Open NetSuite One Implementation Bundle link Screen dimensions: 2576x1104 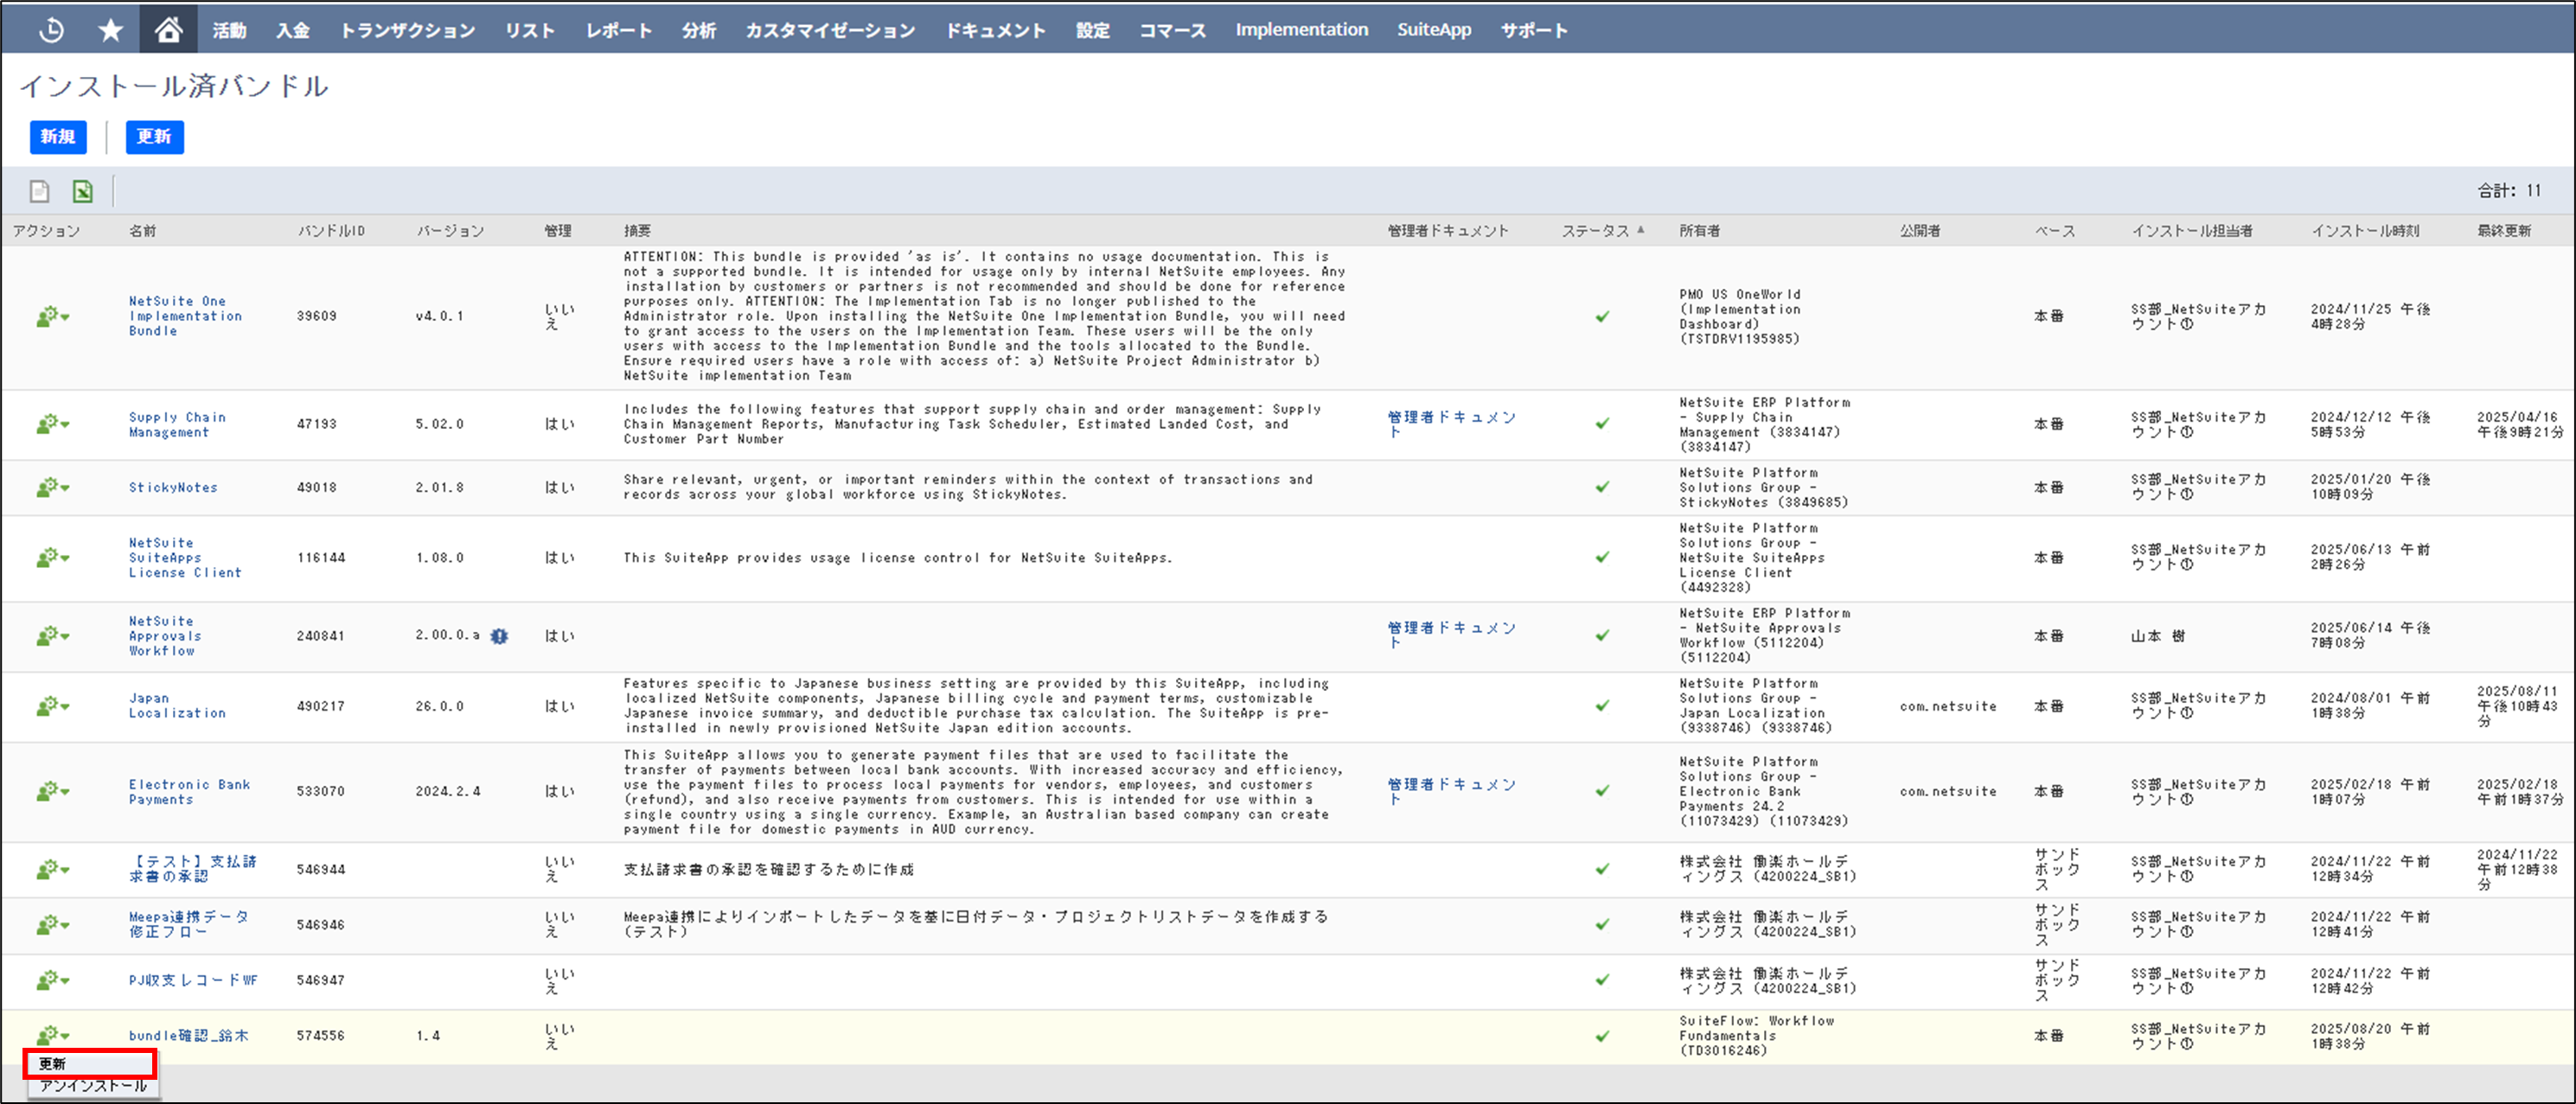[x=184, y=316]
